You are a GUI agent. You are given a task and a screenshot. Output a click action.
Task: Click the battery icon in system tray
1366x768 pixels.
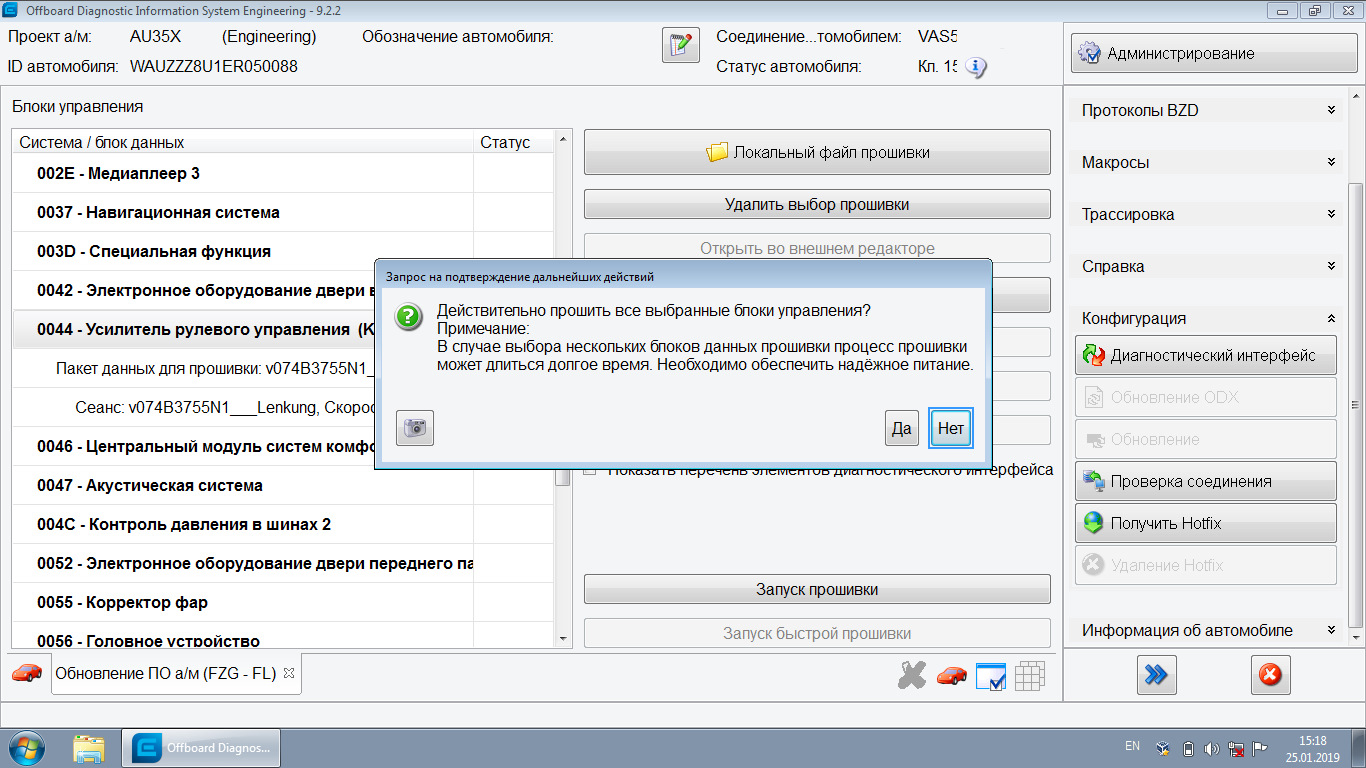click(x=1187, y=748)
